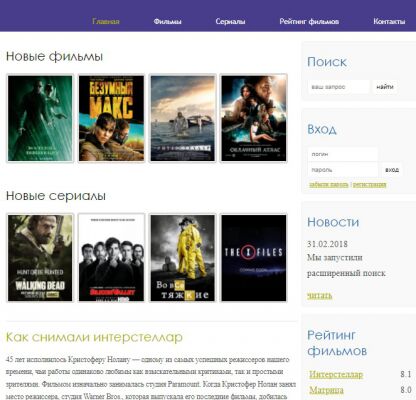416x400 pixels.
Task: Open the Безумный Макс movie poster
Action: click(x=111, y=118)
